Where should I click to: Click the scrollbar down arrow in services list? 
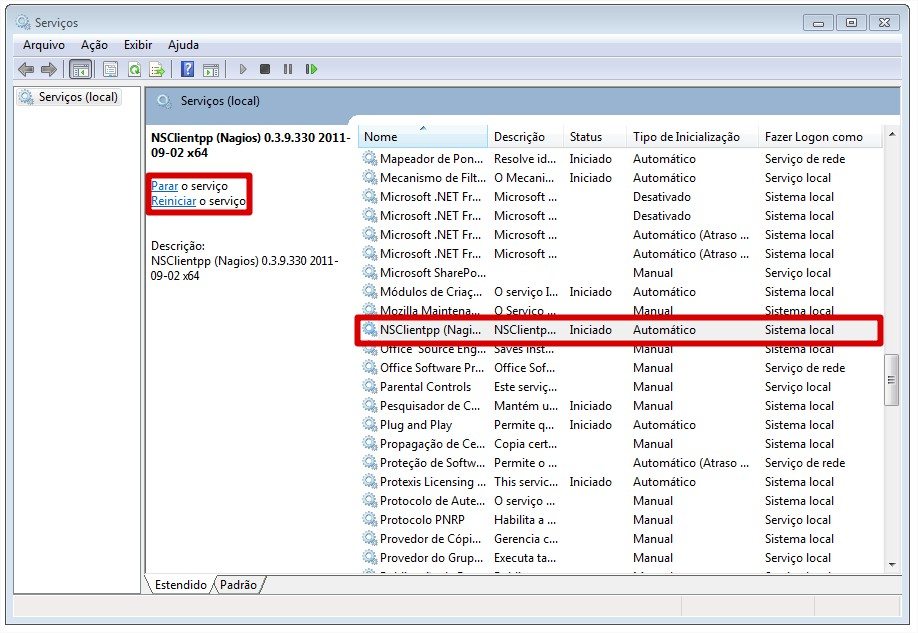tap(892, 565)
